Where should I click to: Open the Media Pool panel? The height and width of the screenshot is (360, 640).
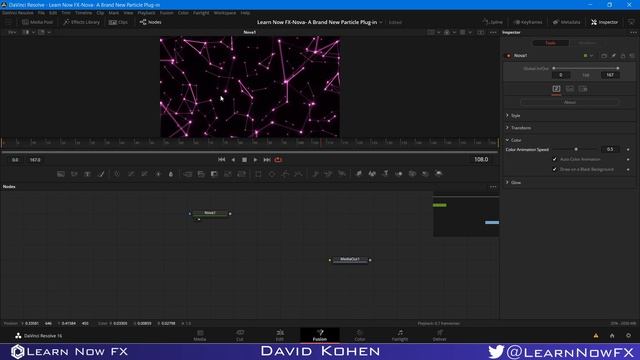pyautogui.click(x=38, y=22)
